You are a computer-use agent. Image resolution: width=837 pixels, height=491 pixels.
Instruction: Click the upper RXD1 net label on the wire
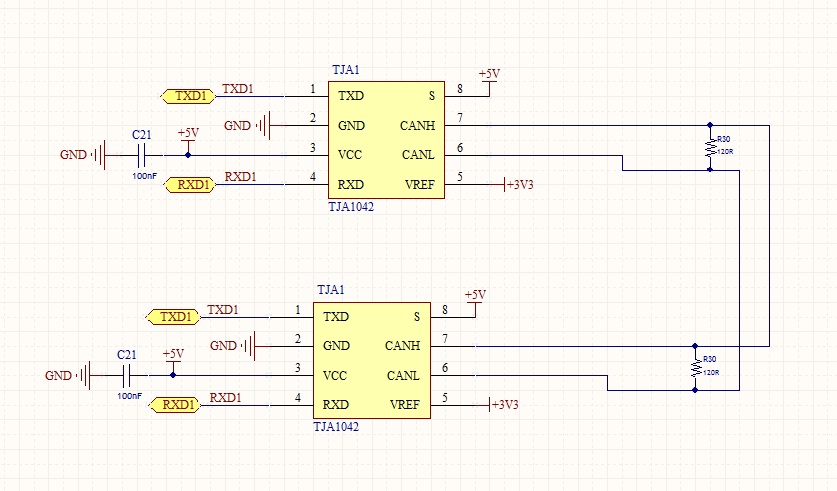[x=240, y=177]
